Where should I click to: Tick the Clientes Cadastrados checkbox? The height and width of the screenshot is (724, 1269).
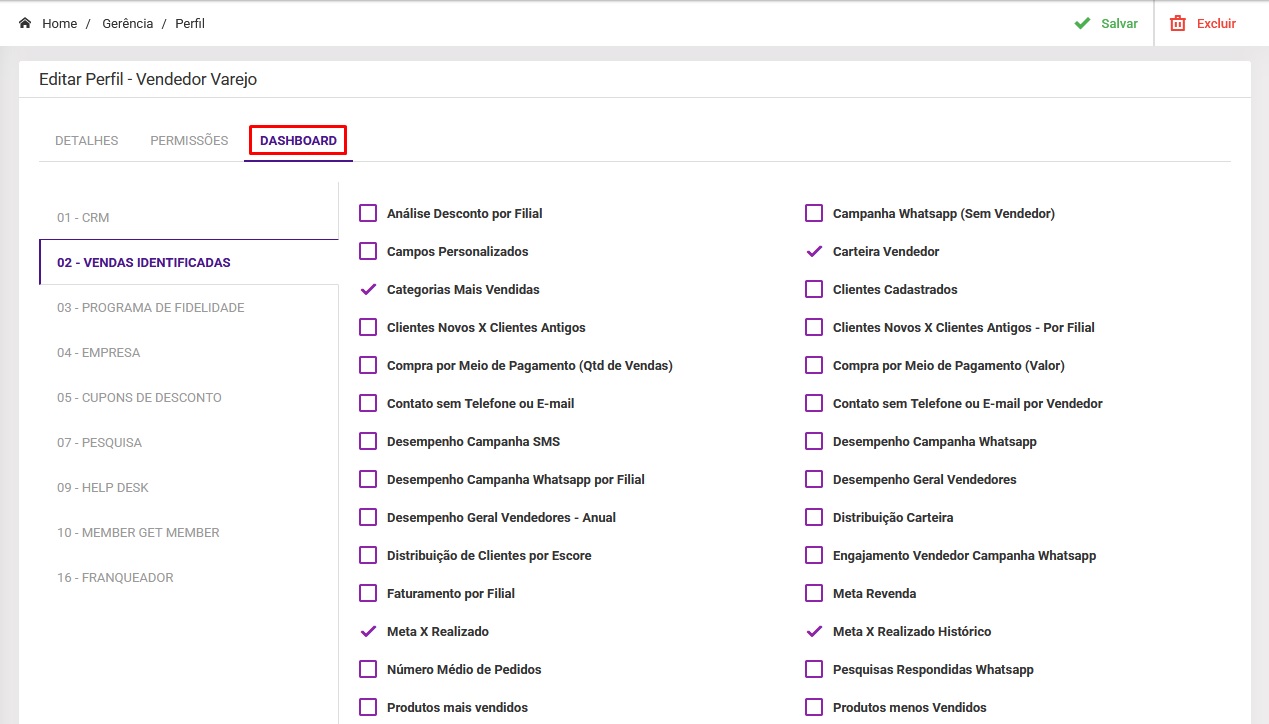click(814, 290)
